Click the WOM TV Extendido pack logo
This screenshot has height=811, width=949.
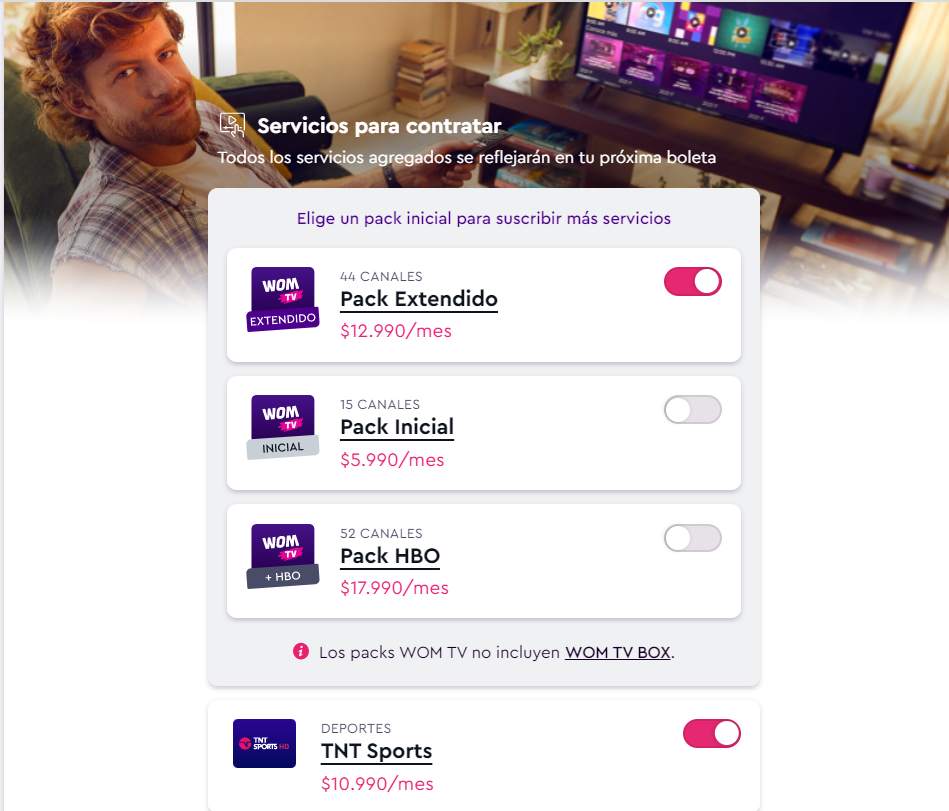[283, 300]
